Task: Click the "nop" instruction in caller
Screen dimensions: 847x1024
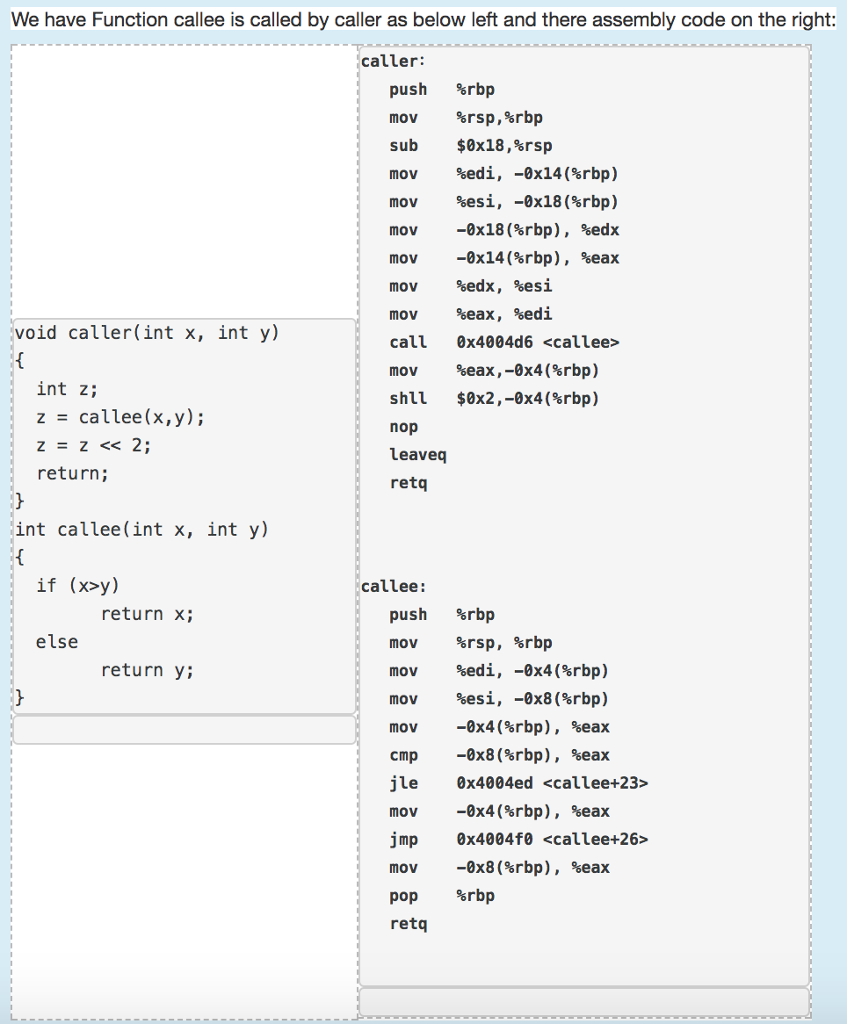Action: click(404, 426)
